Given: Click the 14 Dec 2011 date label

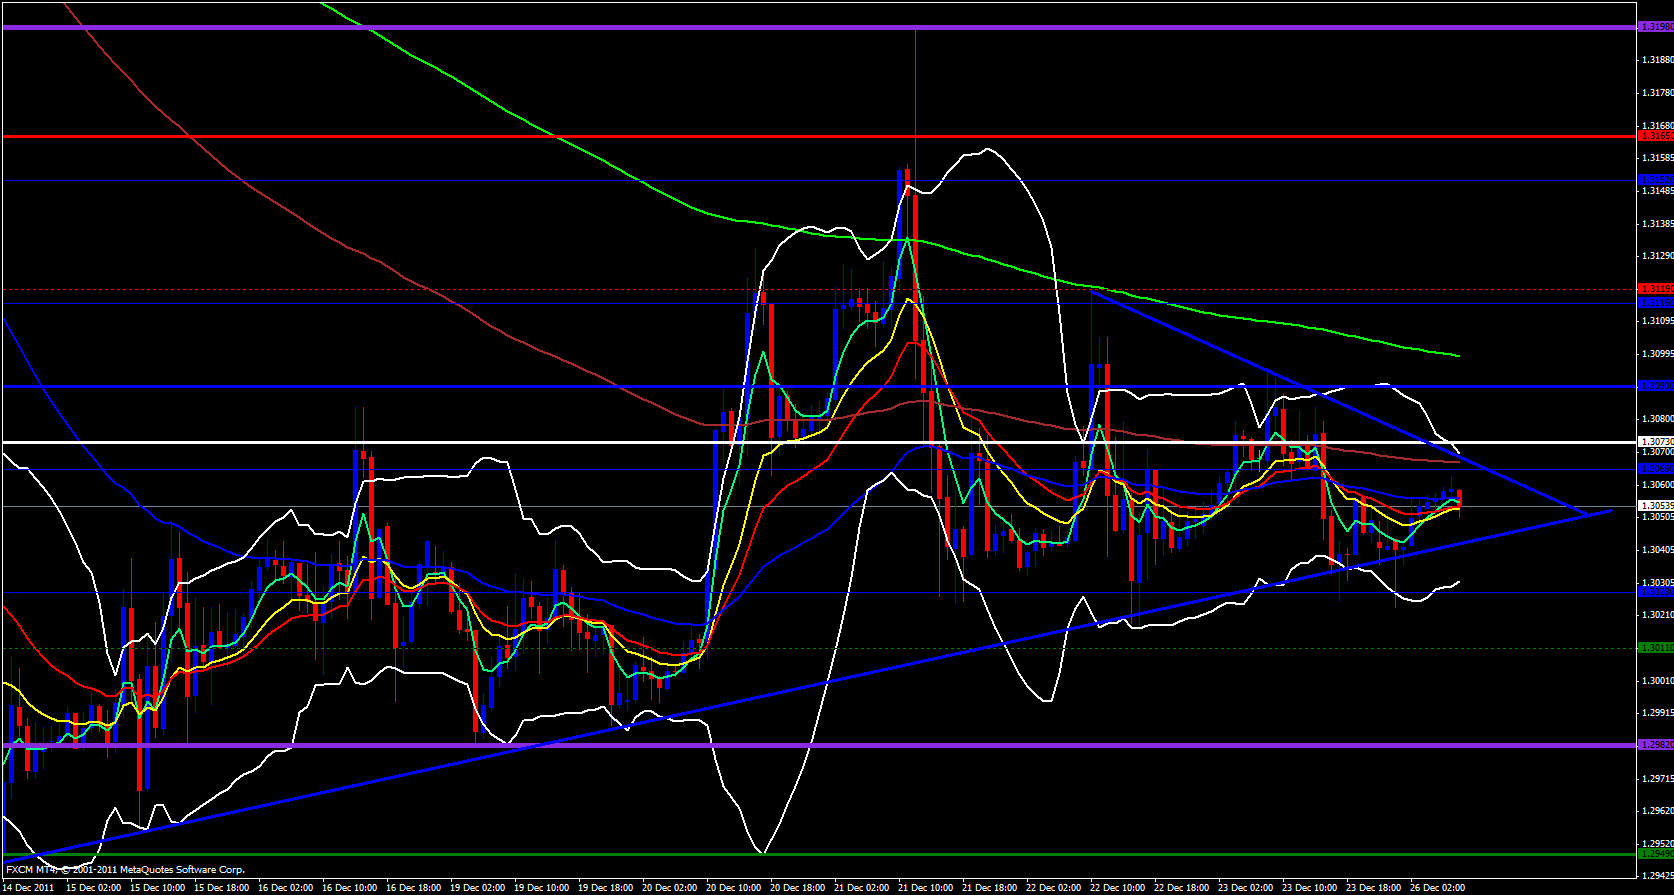Looking at the screenshot, I should pyautogui.click(x=29, y=887).
